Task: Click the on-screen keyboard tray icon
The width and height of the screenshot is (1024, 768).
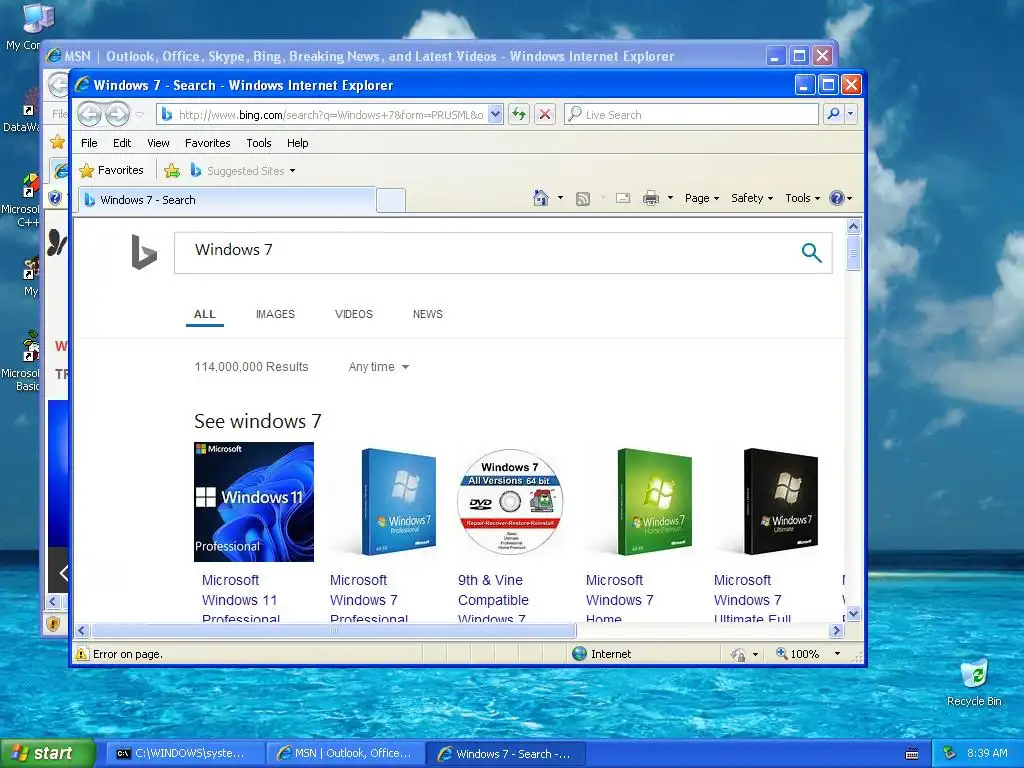Action: pos(912,754)
